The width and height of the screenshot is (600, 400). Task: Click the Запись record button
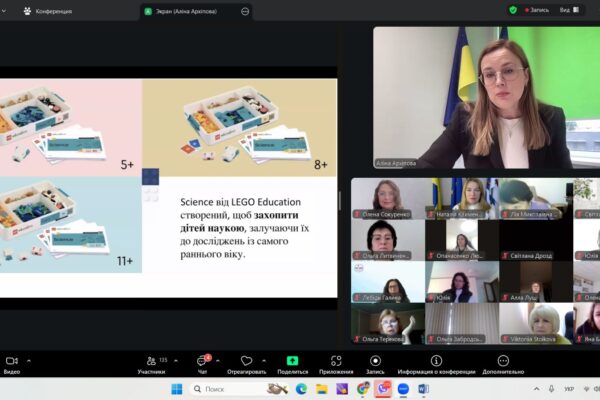tap(375, 360)
